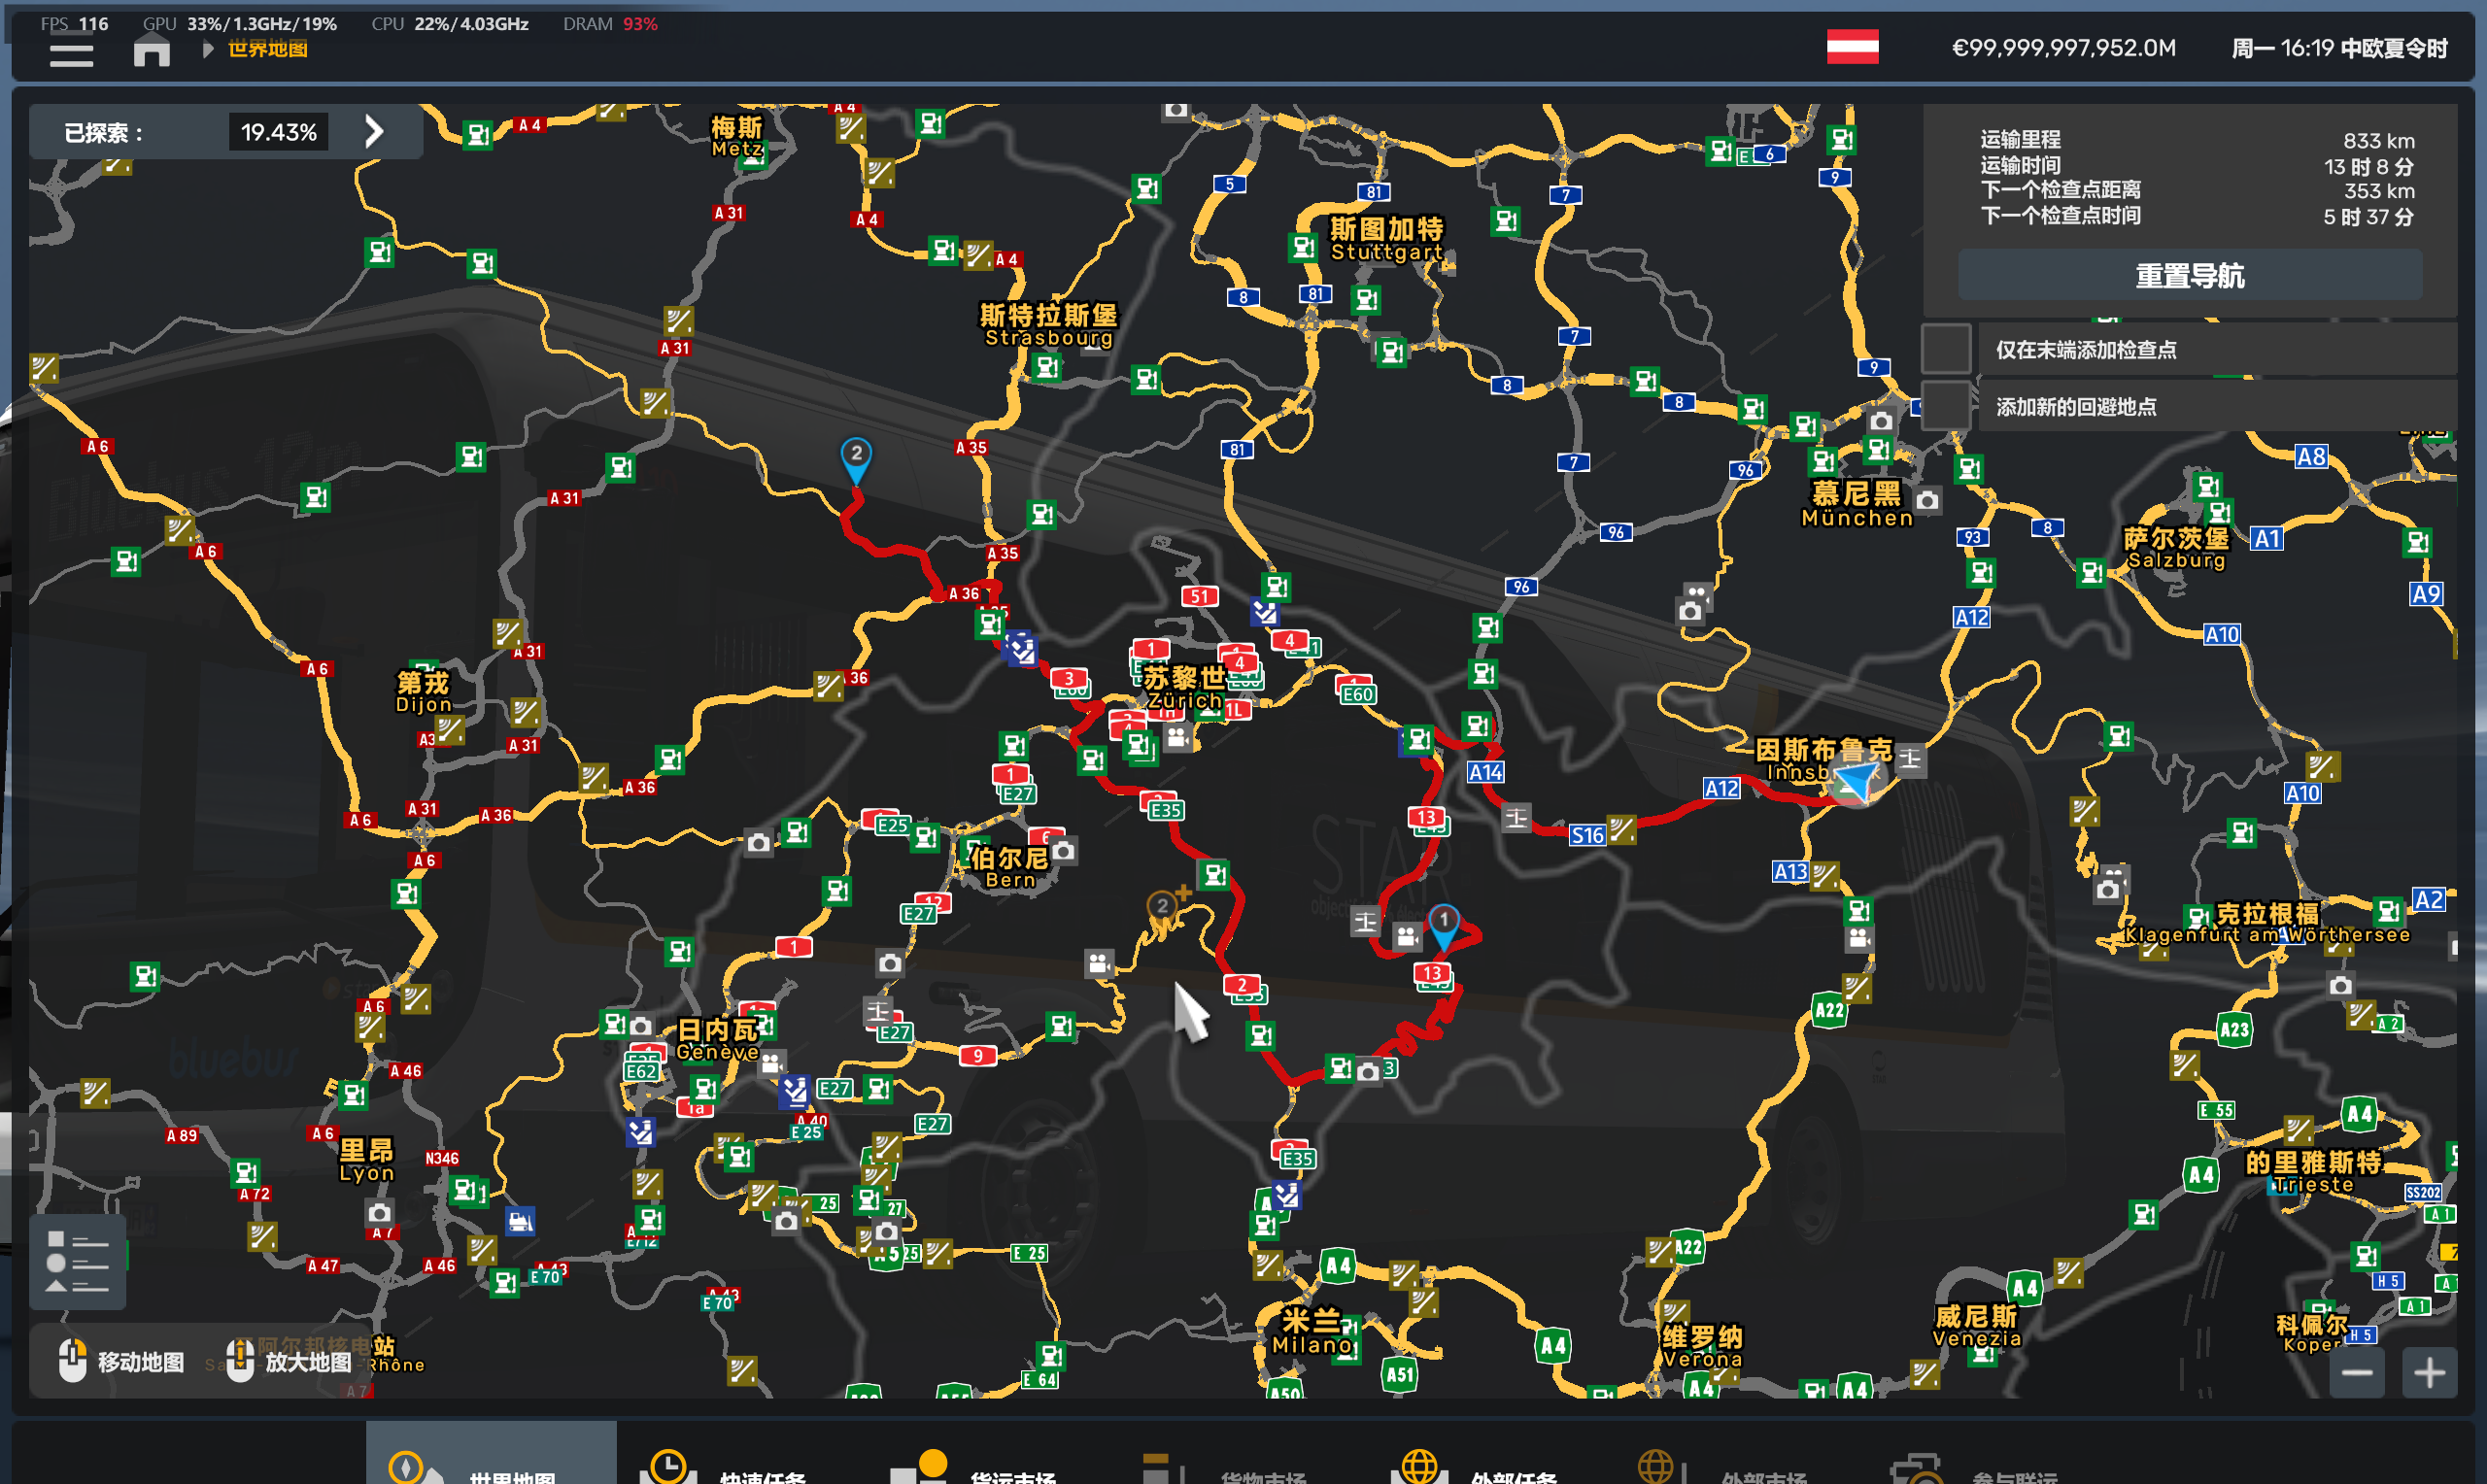Click the Milano city label
This screenshot has height=1484, width=2487.
tap(1311, 1332)
